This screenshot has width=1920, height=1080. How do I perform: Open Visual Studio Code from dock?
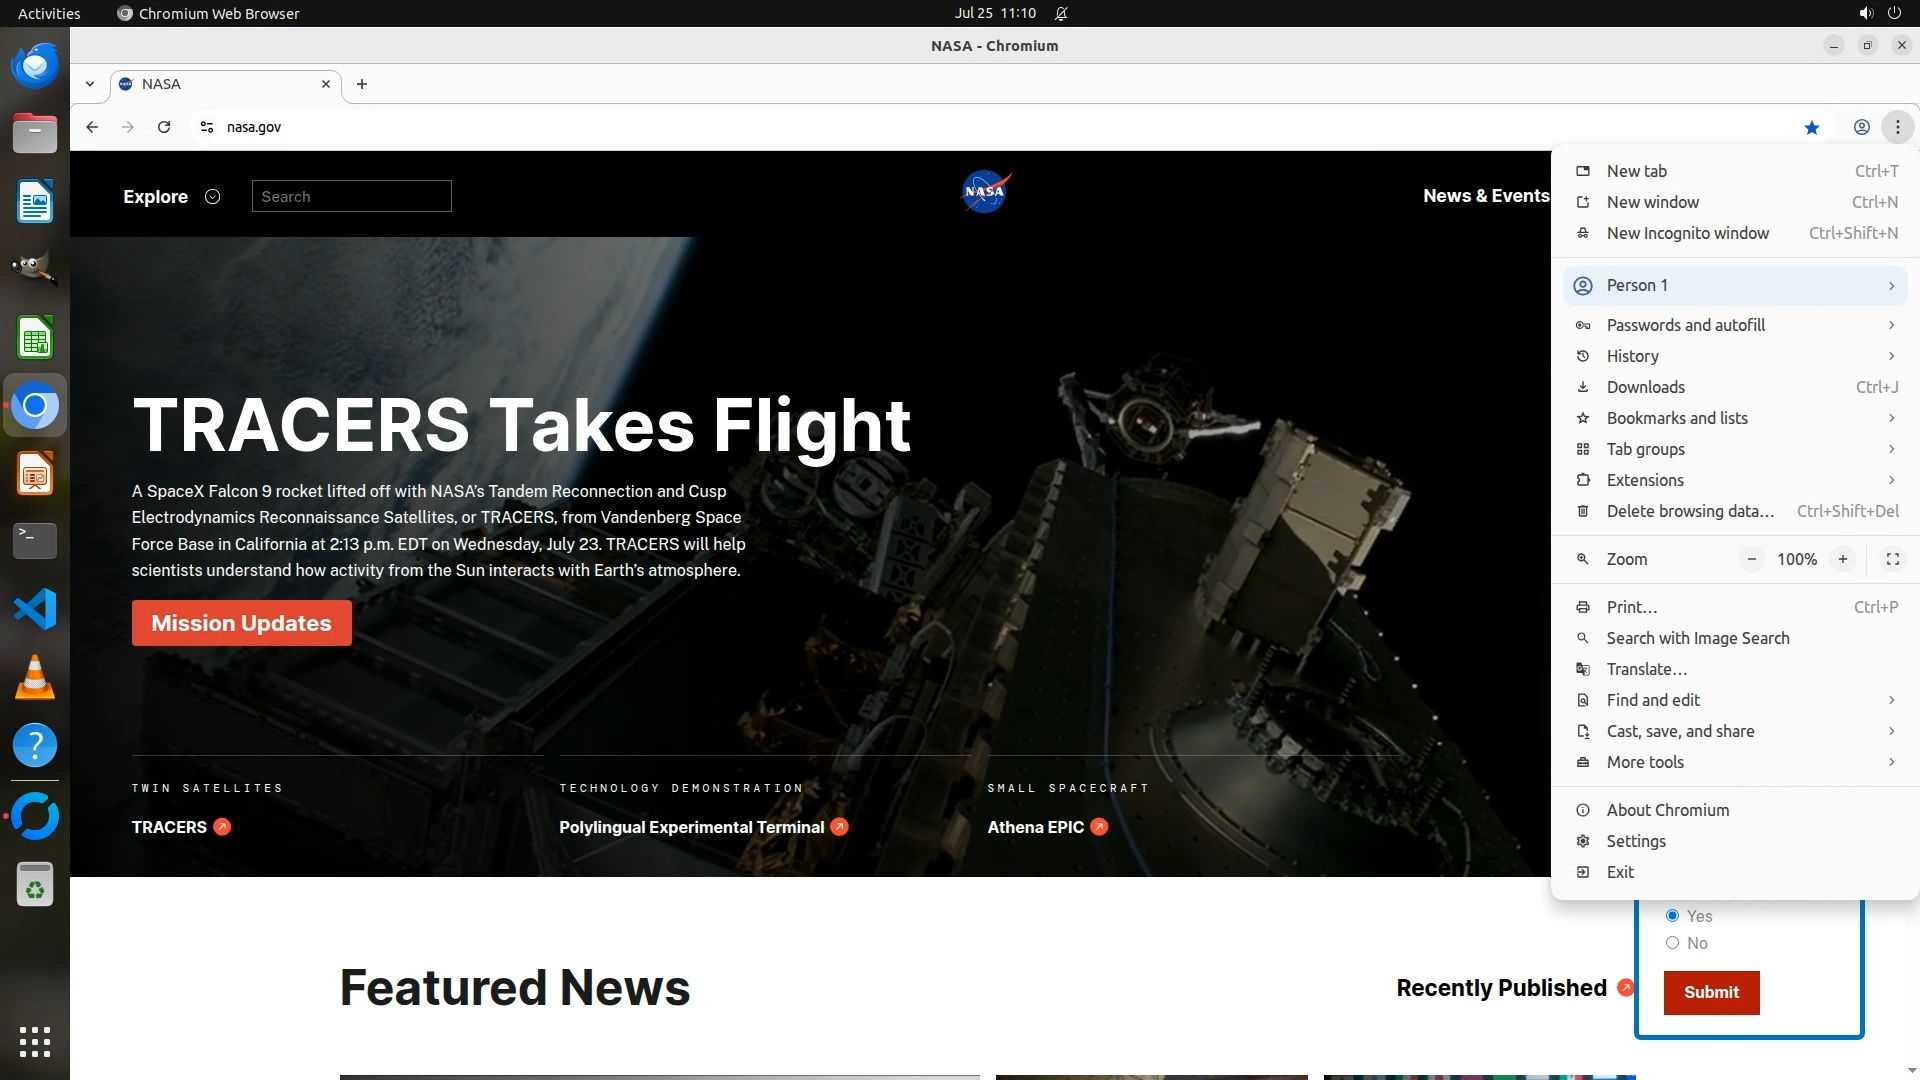click(x=35, y=609)
